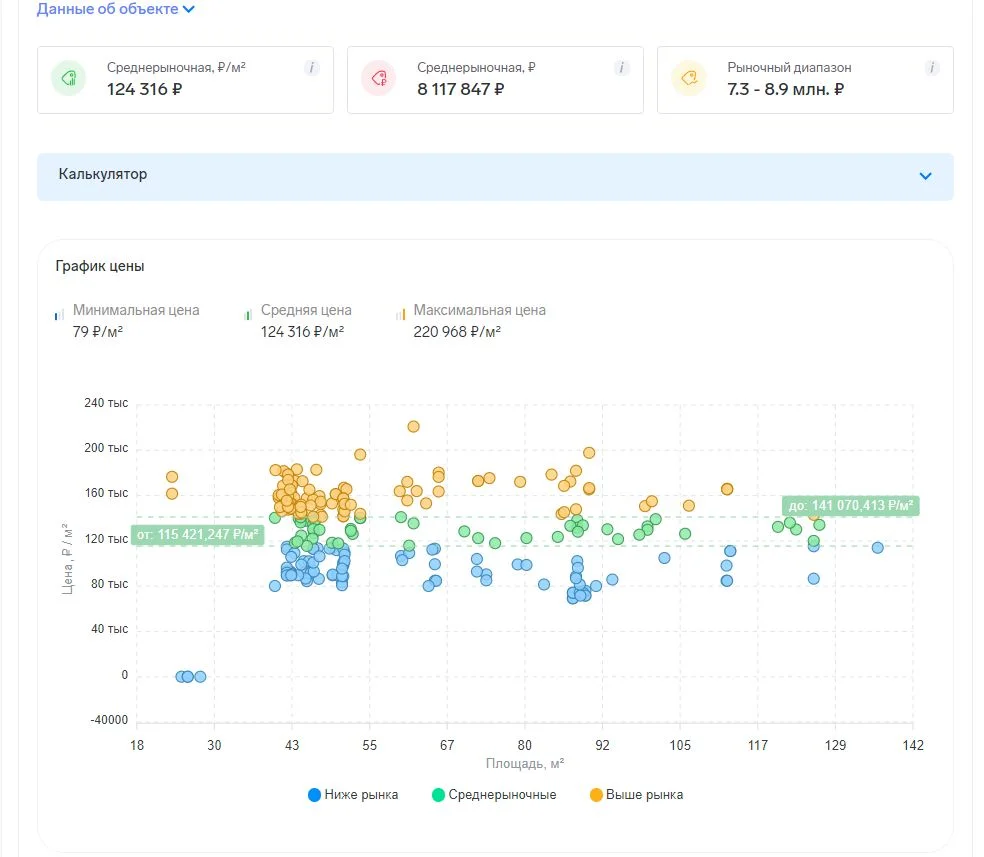Click 'до: 141 070,413 ₽/м²' chart label
Image resolution: width=984 pixels, height=857 pixels.
(850, 506)
